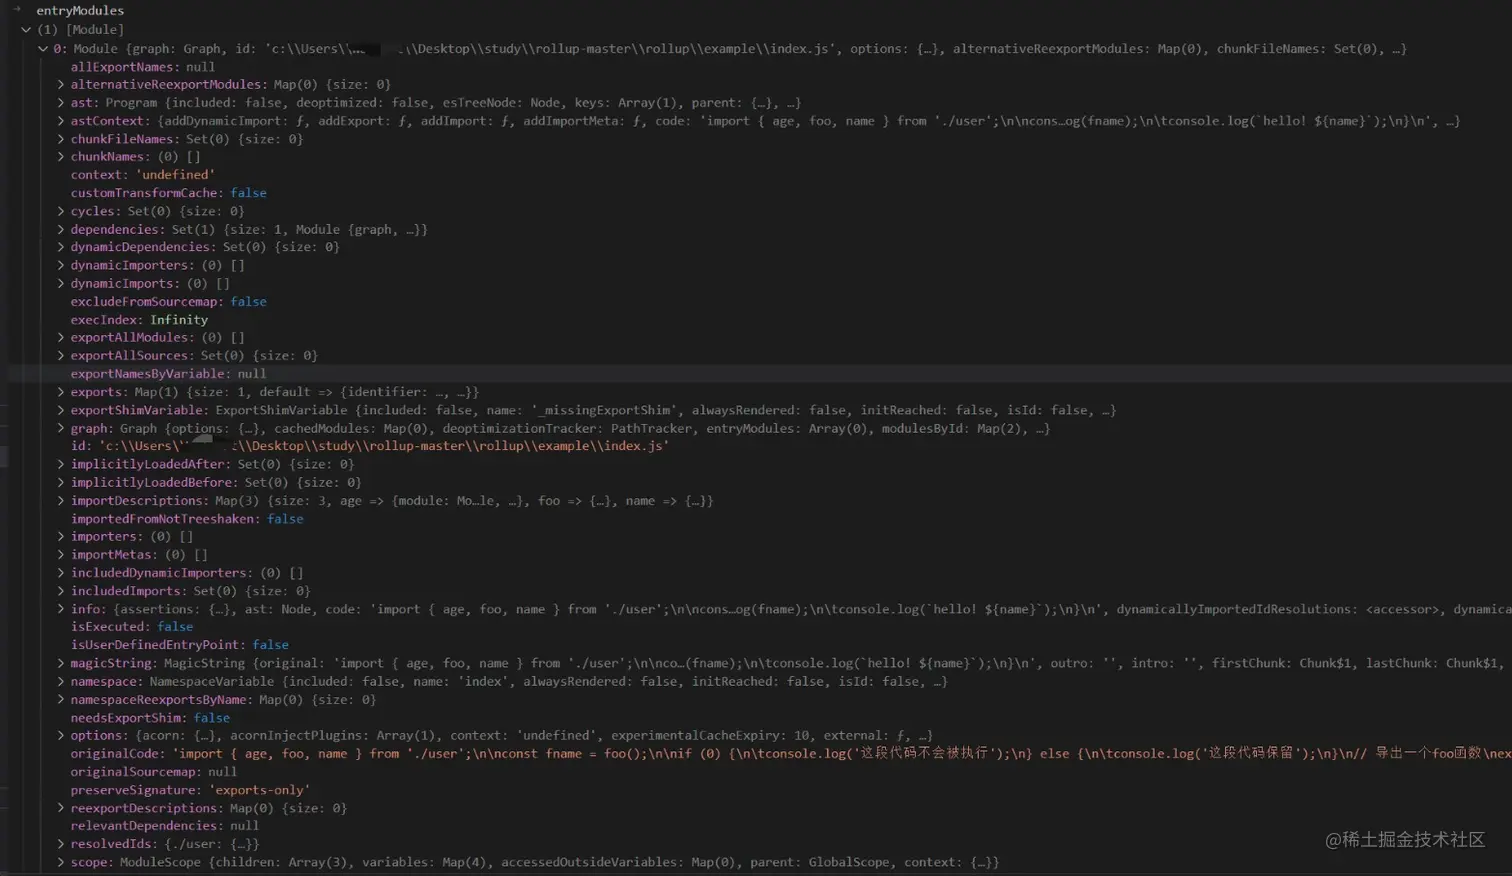
Task: Expand the reexportDescriptions Map
Action: 61,808
